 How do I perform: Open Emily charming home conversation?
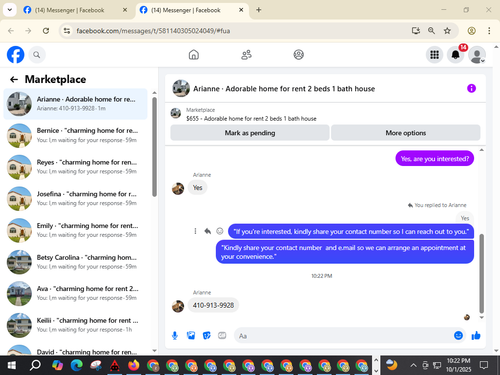pyautogui.click(x=75, y=230)
